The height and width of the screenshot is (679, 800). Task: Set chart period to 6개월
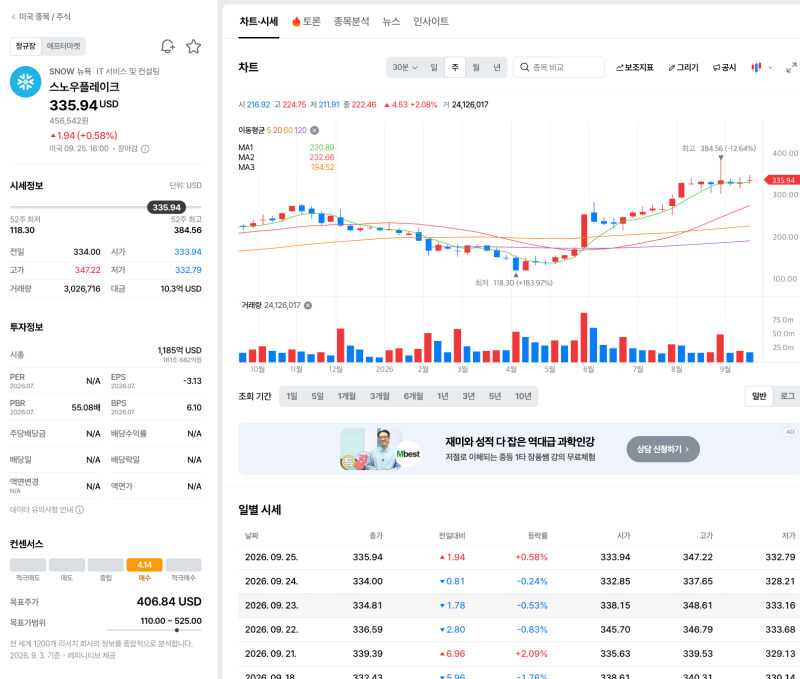click(413, 396)
